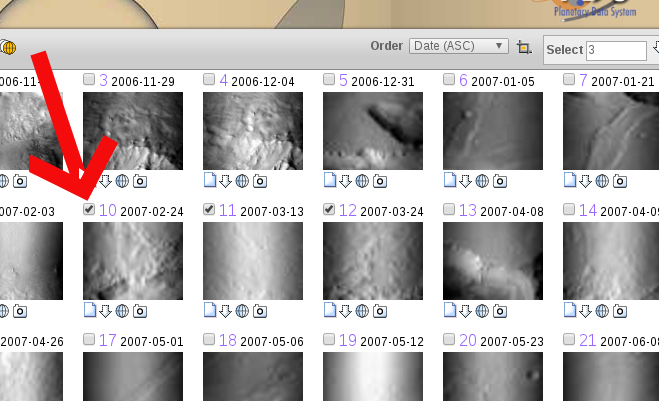Click the camera icon under image 6
This screenshot has height=401, width=659.
(500, 181)
